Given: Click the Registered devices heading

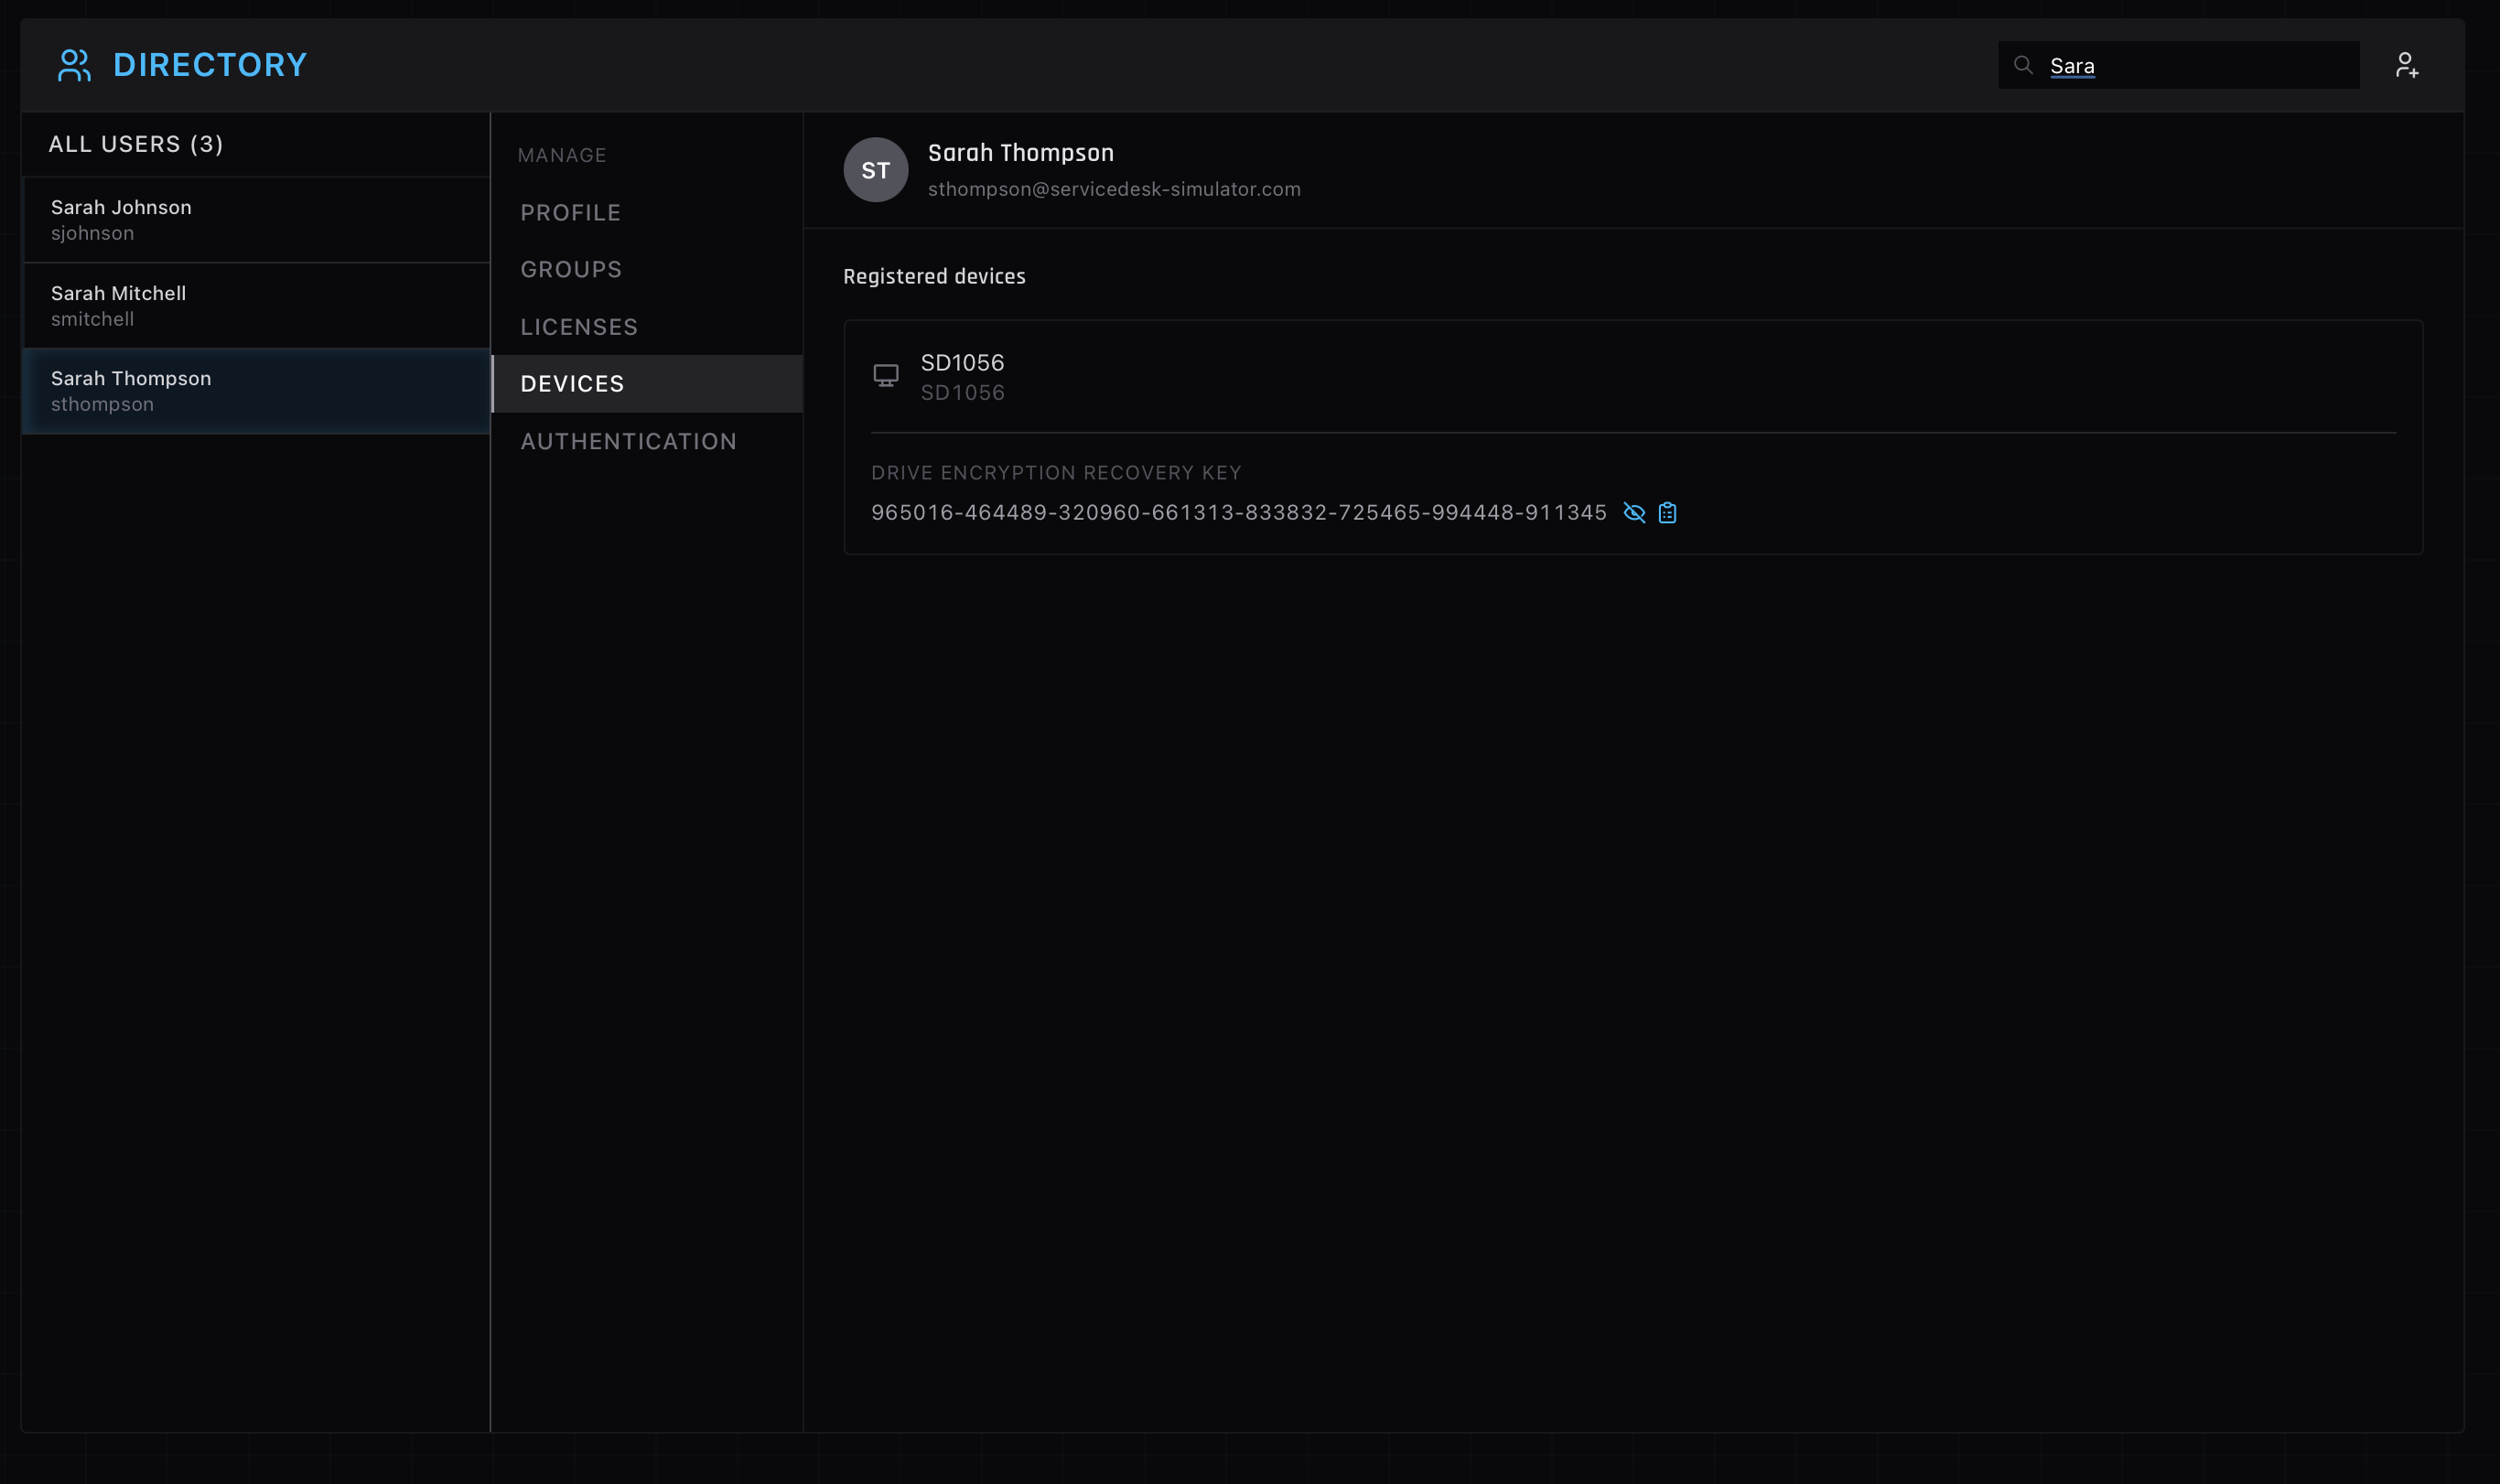Looking at the screenshot, I should [934, 277].
